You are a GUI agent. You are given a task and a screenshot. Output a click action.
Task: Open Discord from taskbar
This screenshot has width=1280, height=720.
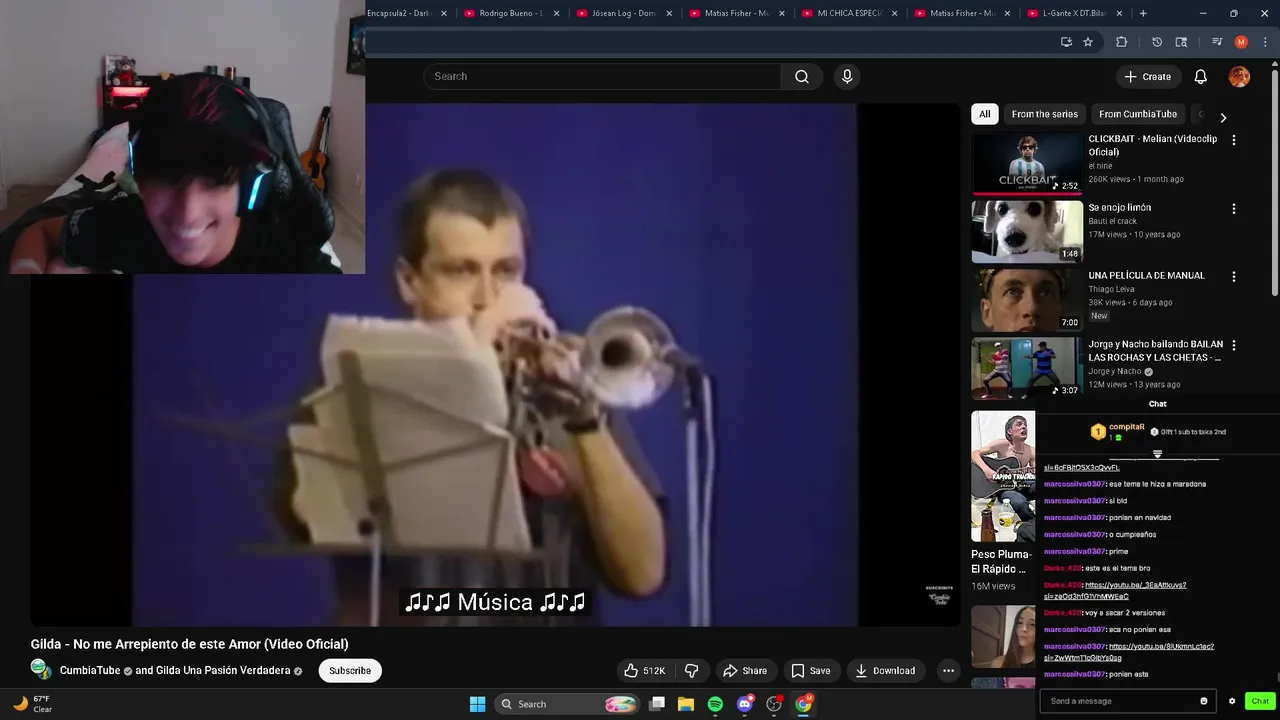click(x=745, y=704)
